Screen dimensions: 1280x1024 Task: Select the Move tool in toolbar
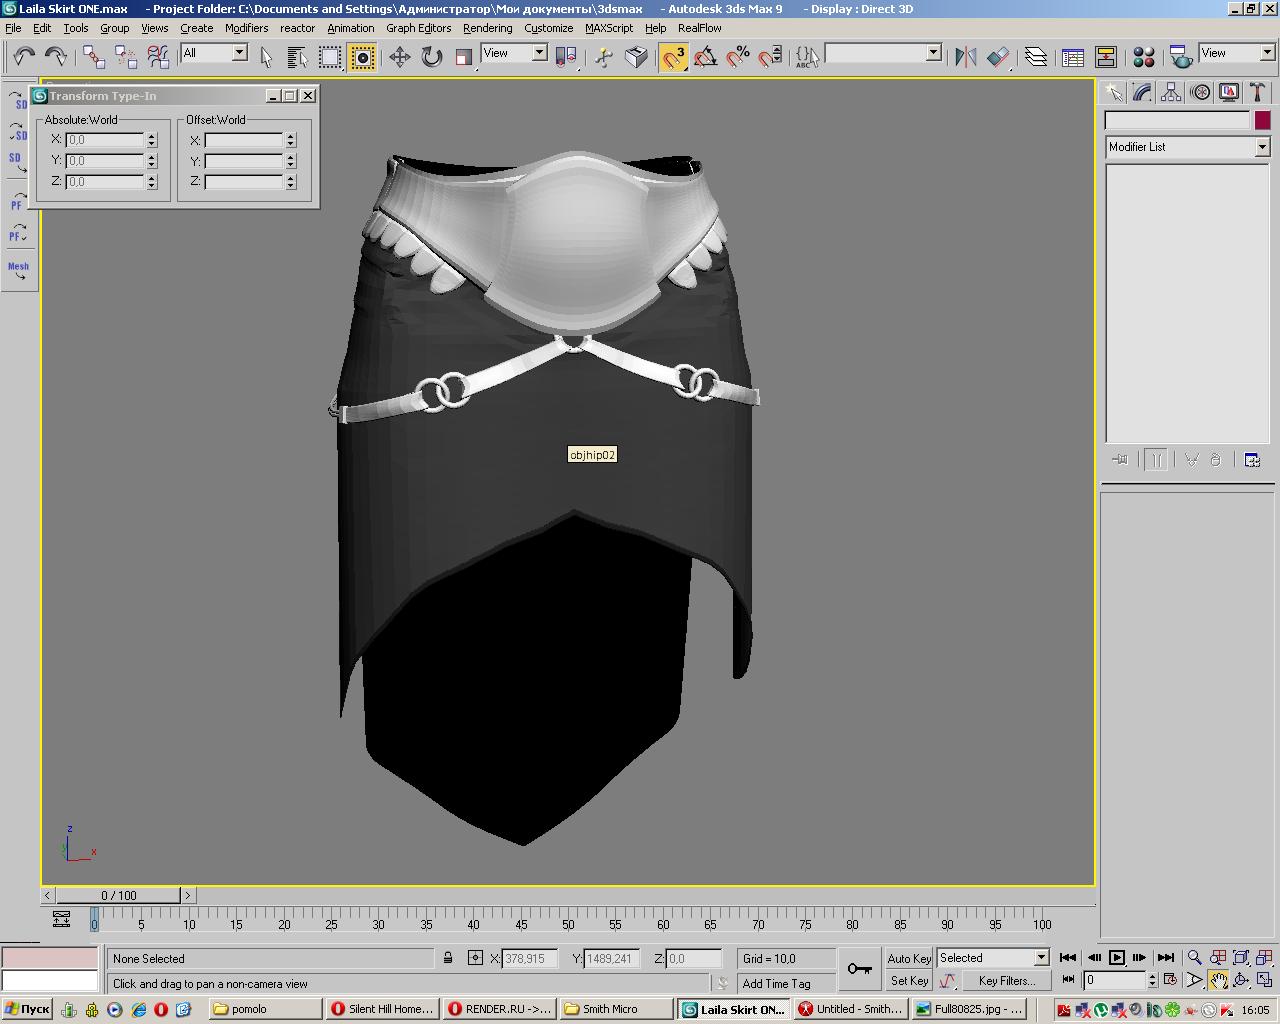tap(399, 56)
